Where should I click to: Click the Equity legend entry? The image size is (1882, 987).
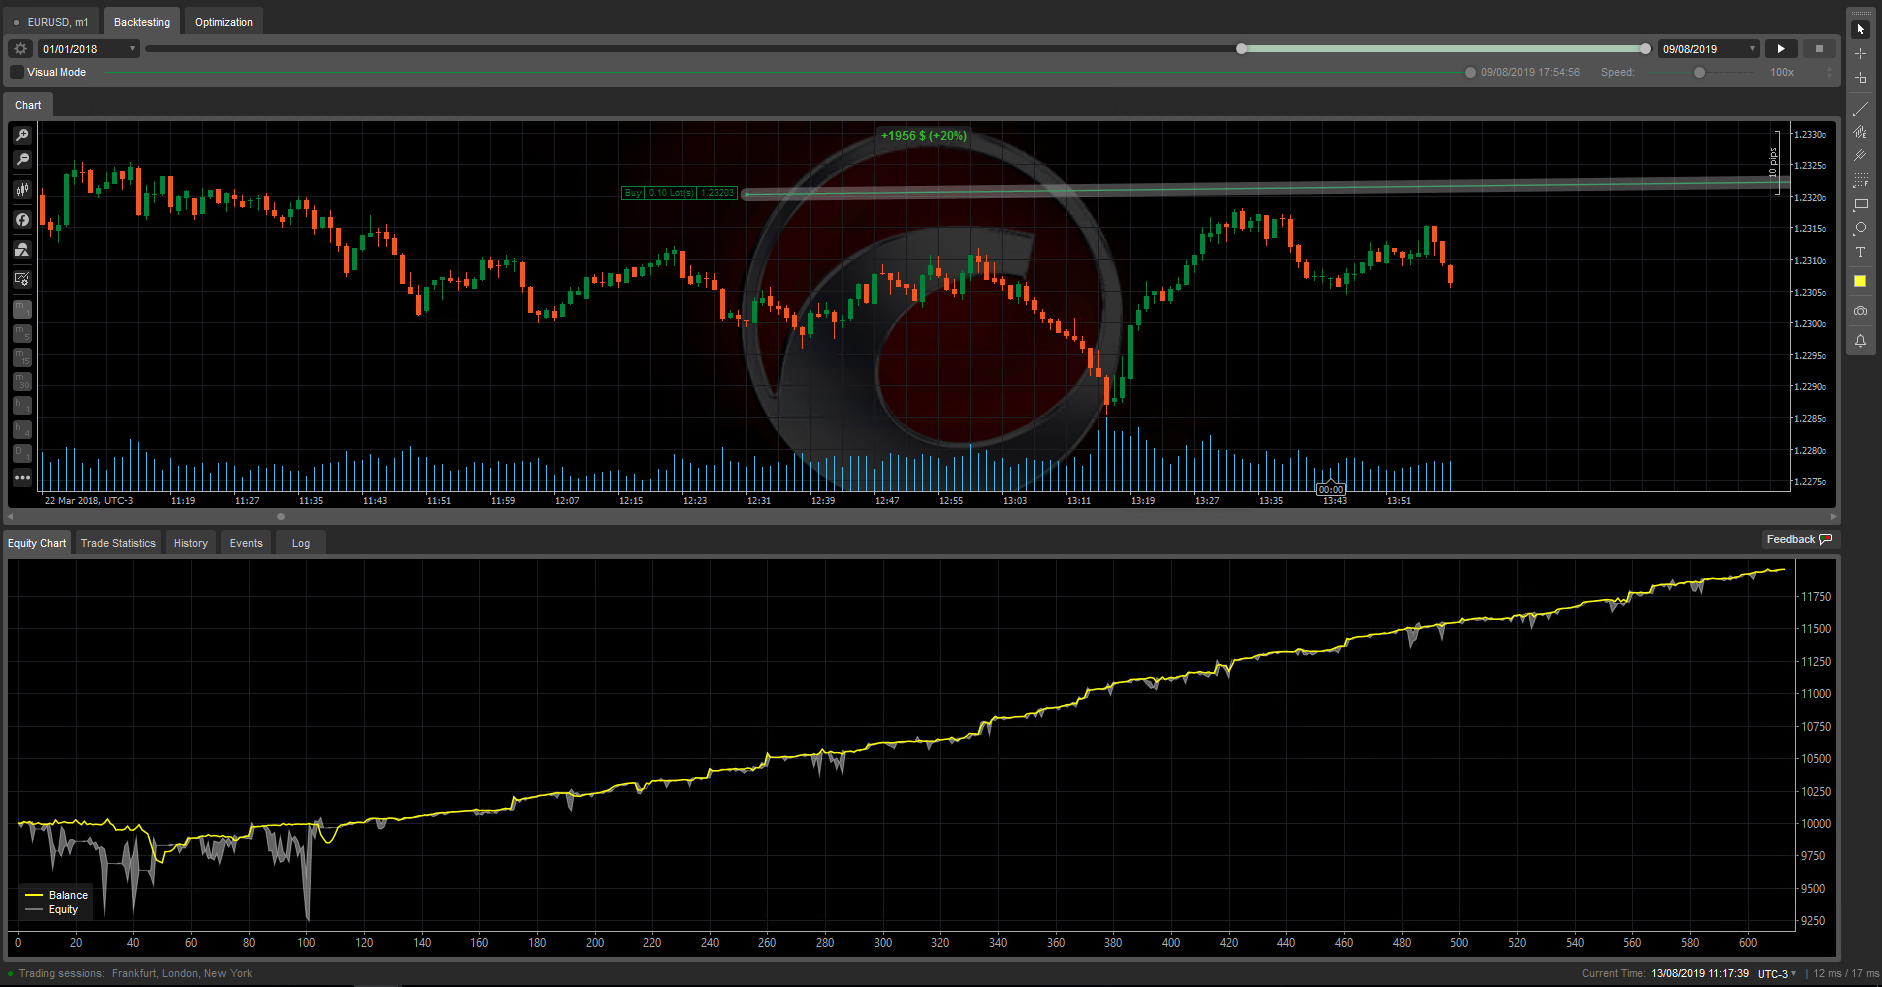pyautogui.click(x=52, y=909)
